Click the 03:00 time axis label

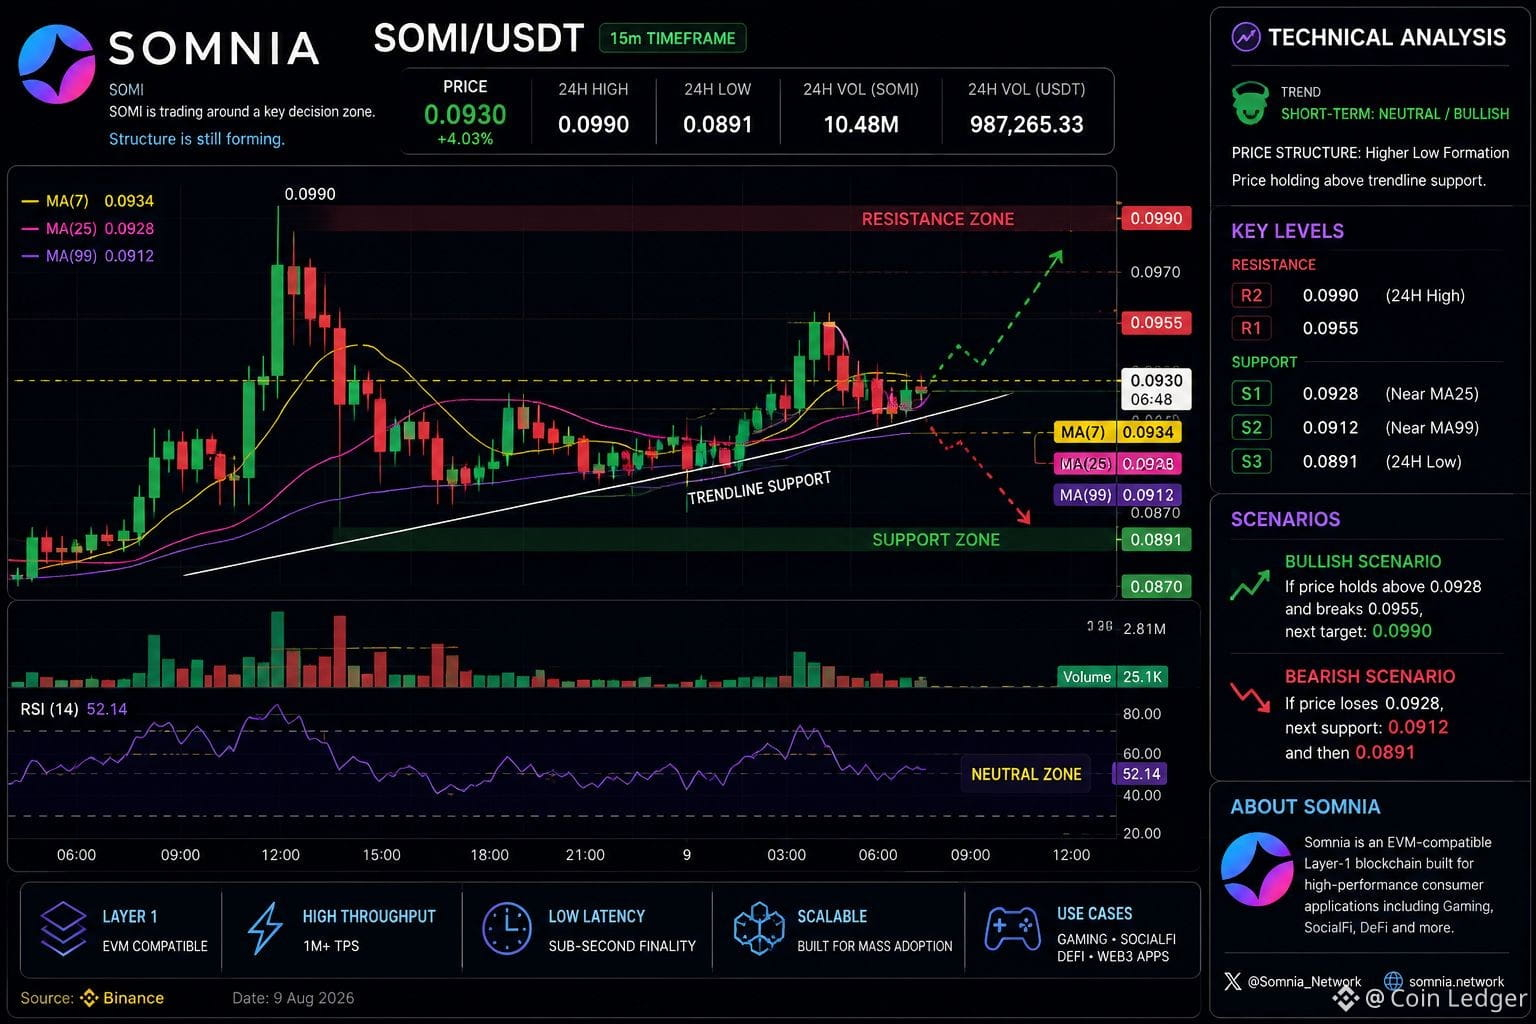click(x=786, y=855)
